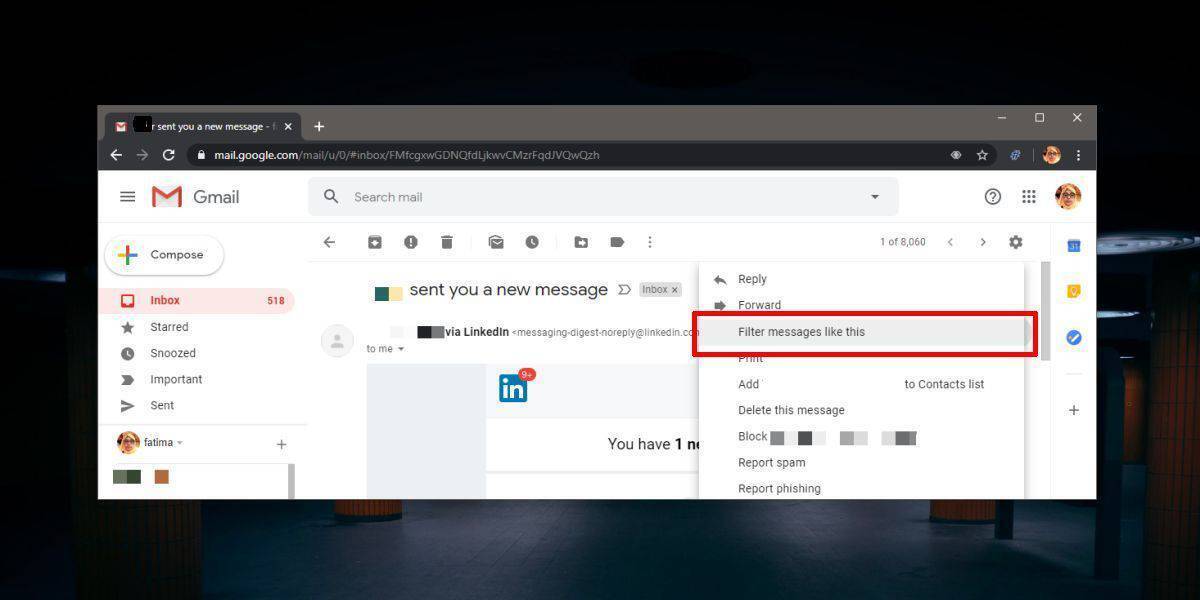Open the Gmail main menu hamburger
Viewport: 1200px width, 600px height.
pyautogui.click(x=128, y=197)
